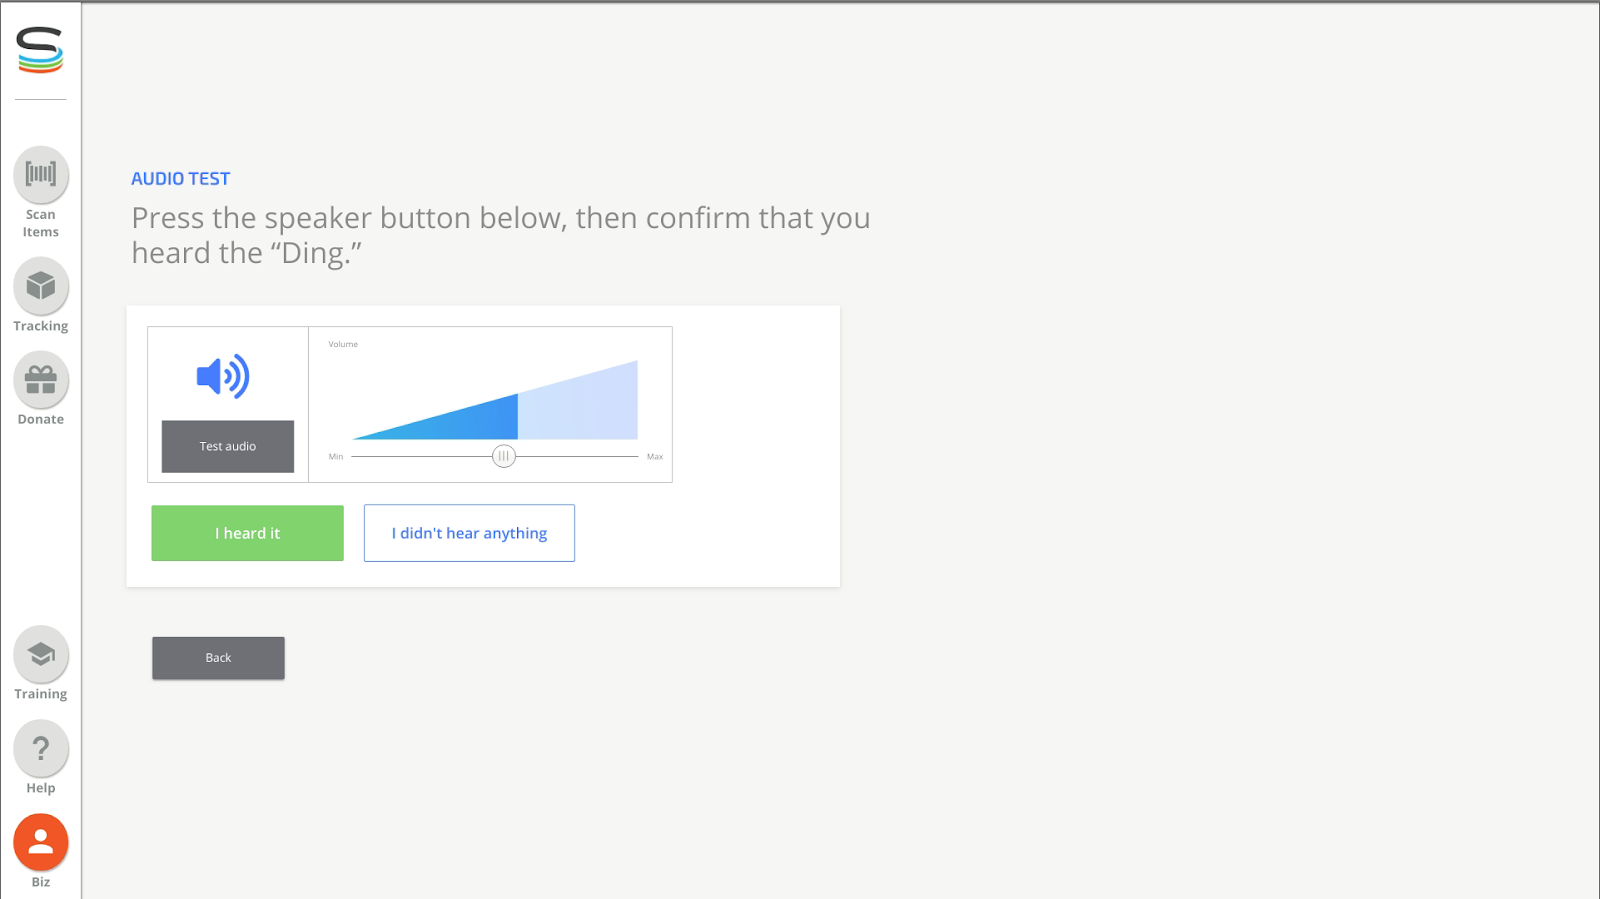Viewport: 1600px width, 899px height.
Task: Open the Training graduation cap icon
Action: [x=41, y=655]
